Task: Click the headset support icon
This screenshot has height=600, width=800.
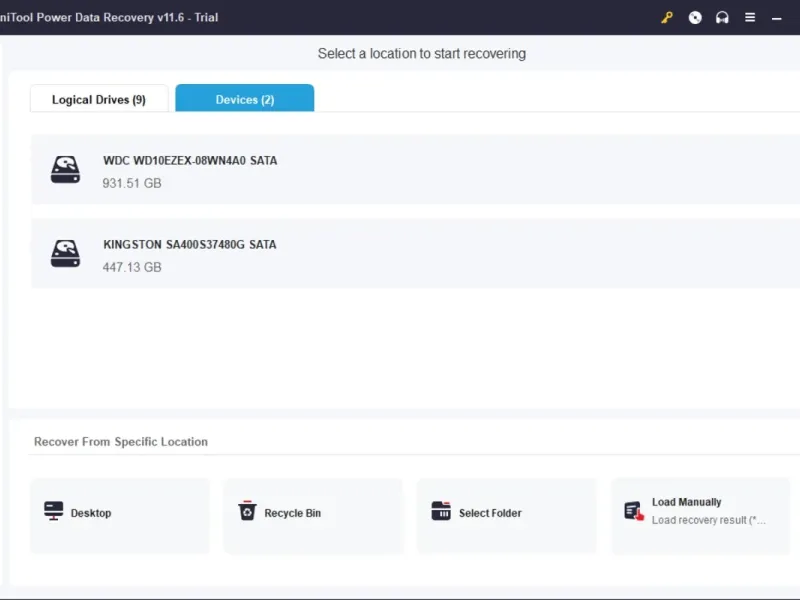Action: click(x=722, y=18)
